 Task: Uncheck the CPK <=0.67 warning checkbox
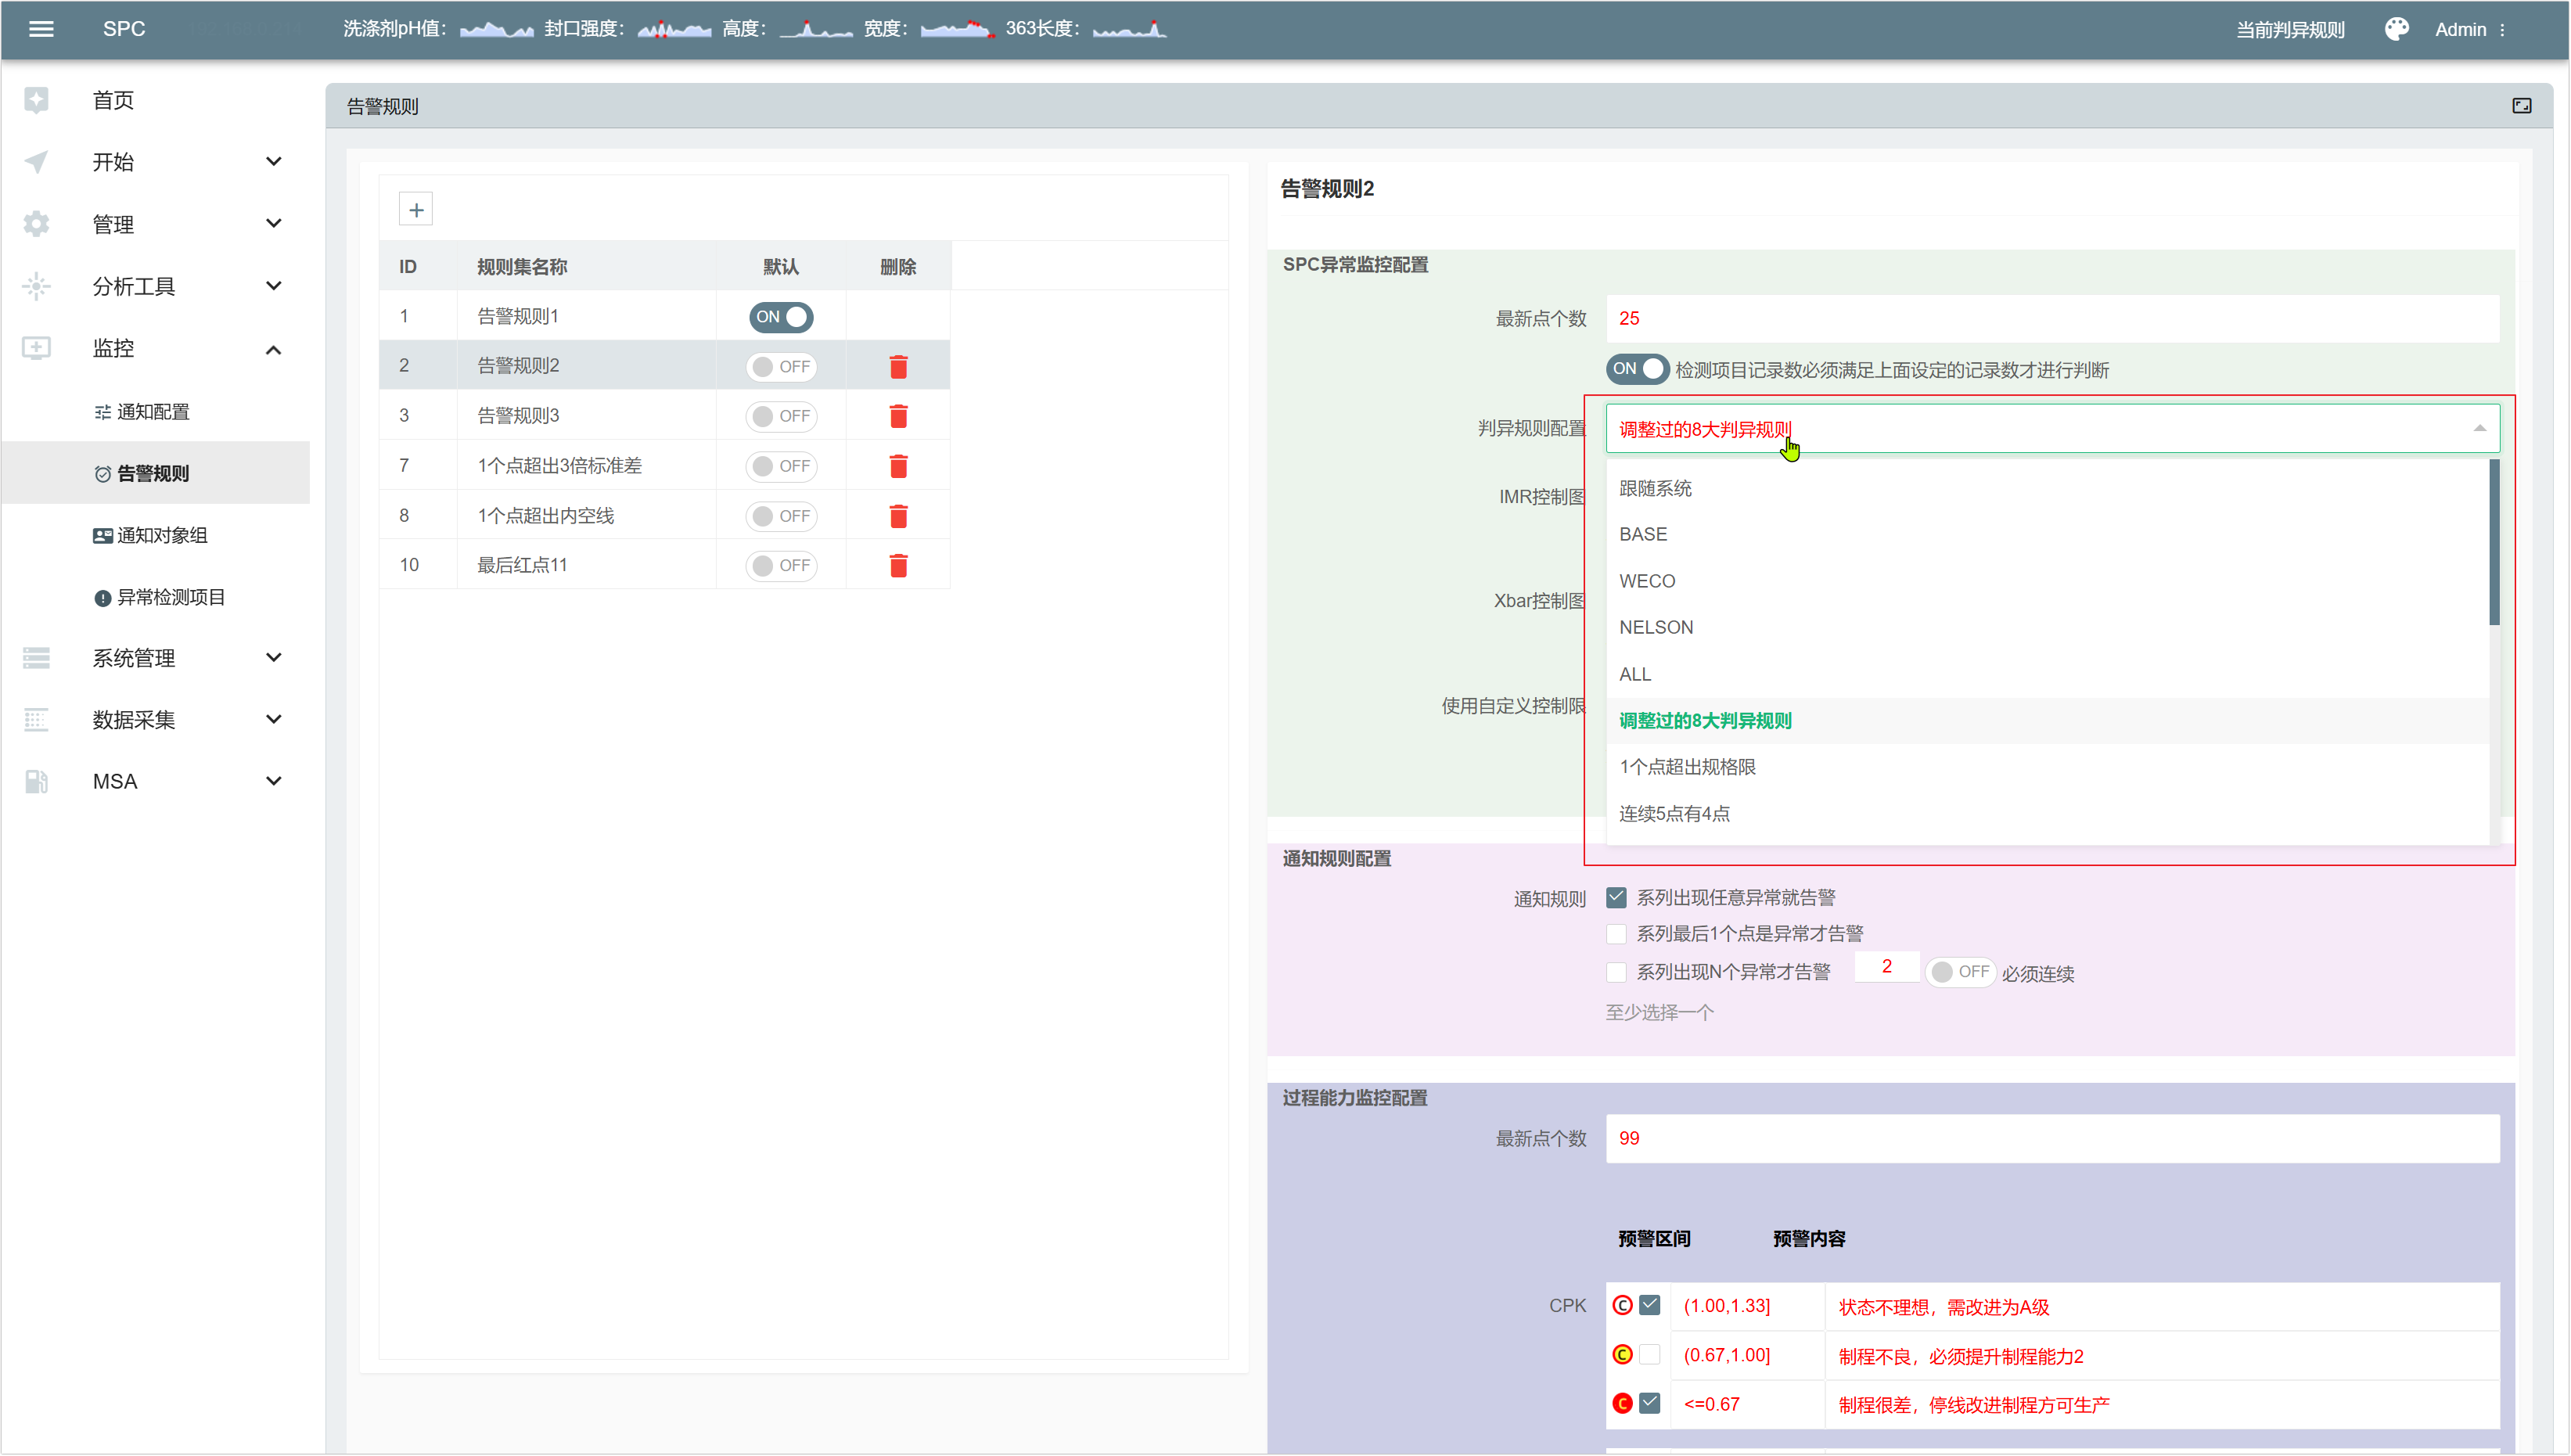[x=1650, y=1404]
